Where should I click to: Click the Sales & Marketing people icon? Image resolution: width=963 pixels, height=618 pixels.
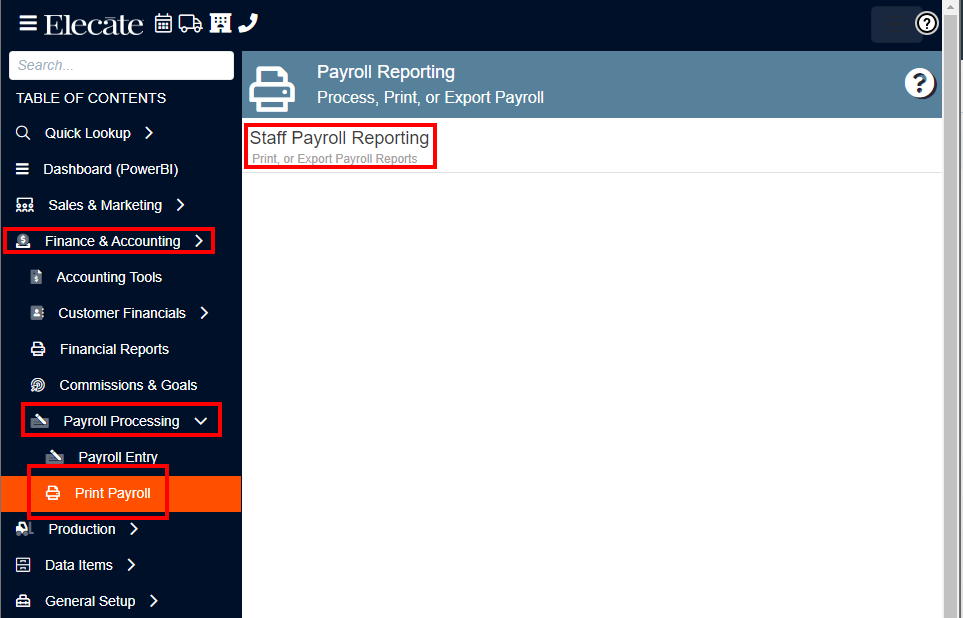click(25, 205)
